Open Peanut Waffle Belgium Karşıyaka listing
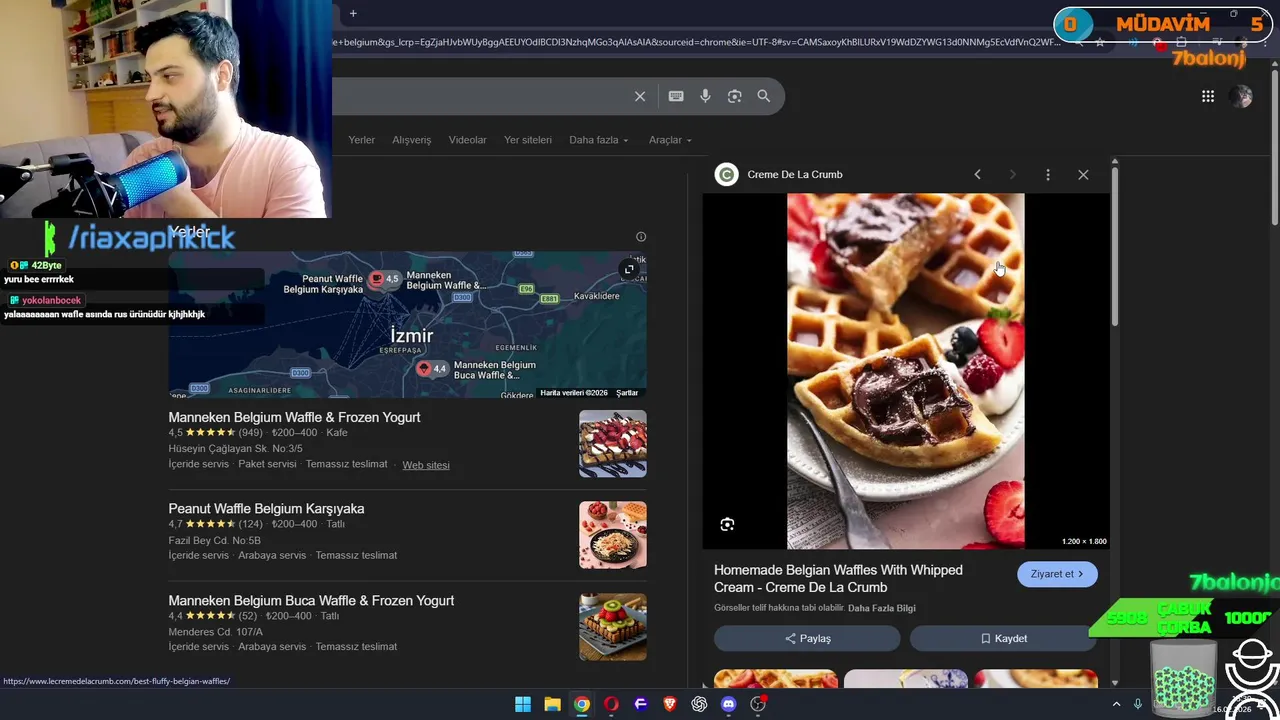 point(266,509)
